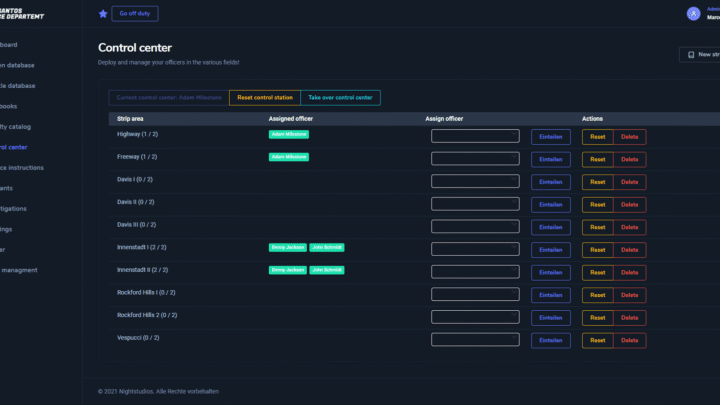
Task: Reset the Highway strip
Action: pyautogui.click(x=597, y=137)
